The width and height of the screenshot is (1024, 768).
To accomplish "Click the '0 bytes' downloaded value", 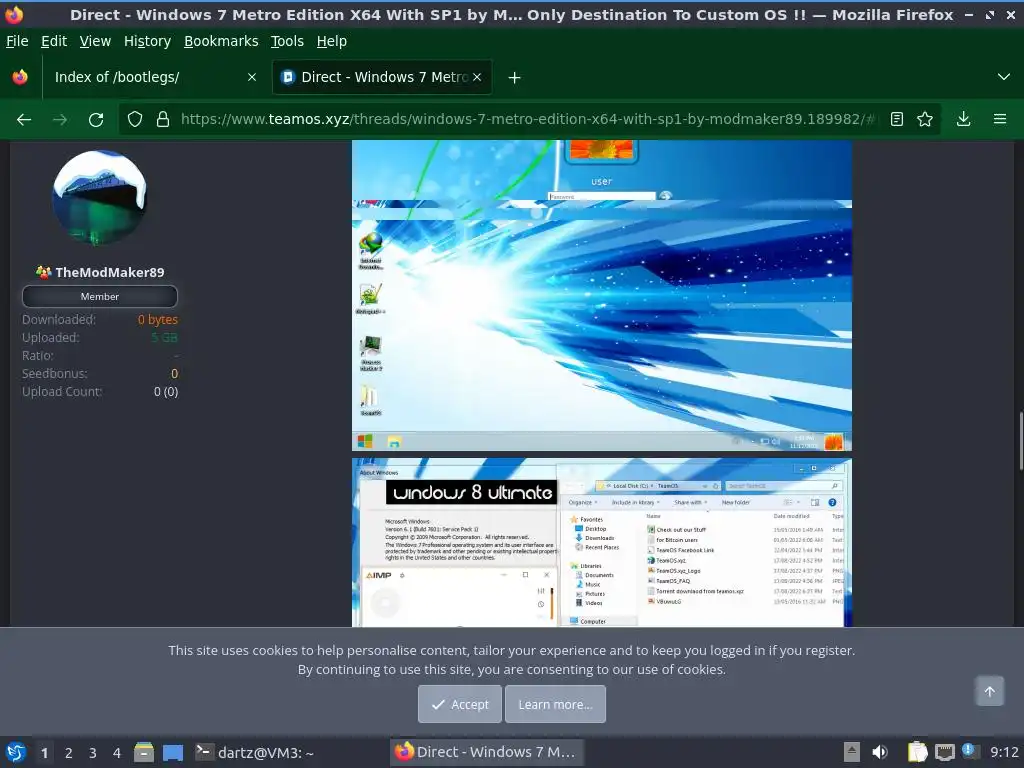I will click(x=157, y=319).
